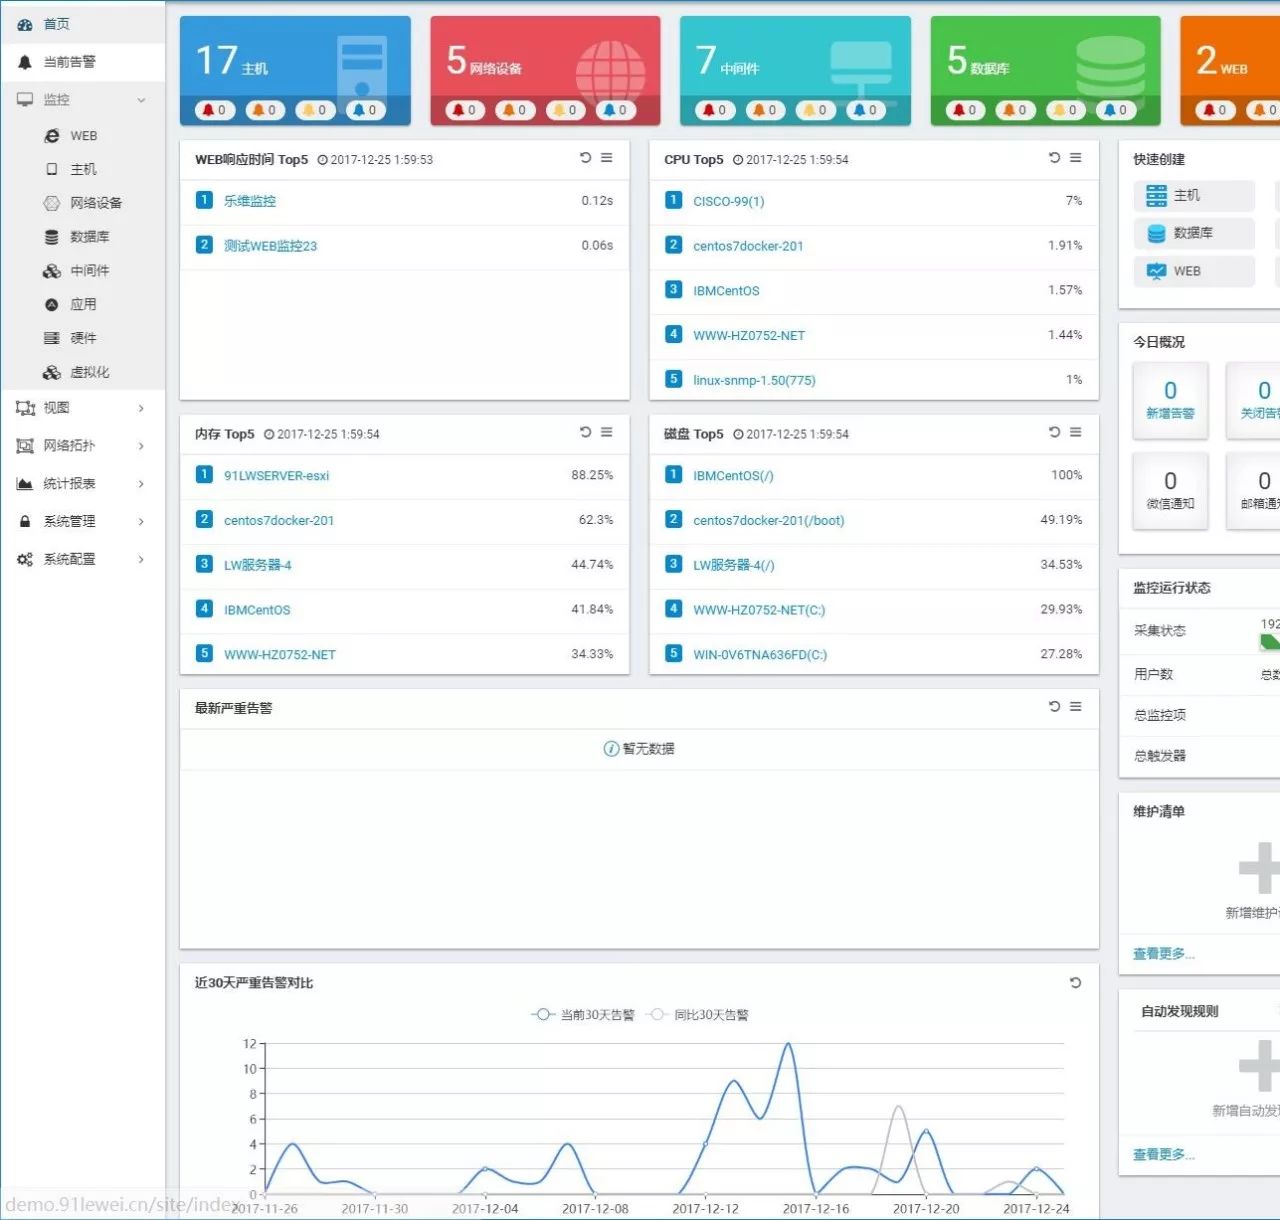Open 91LWSERVER-esxi memory entry
1280x1220 pixels.
click(x=276, y=476)
